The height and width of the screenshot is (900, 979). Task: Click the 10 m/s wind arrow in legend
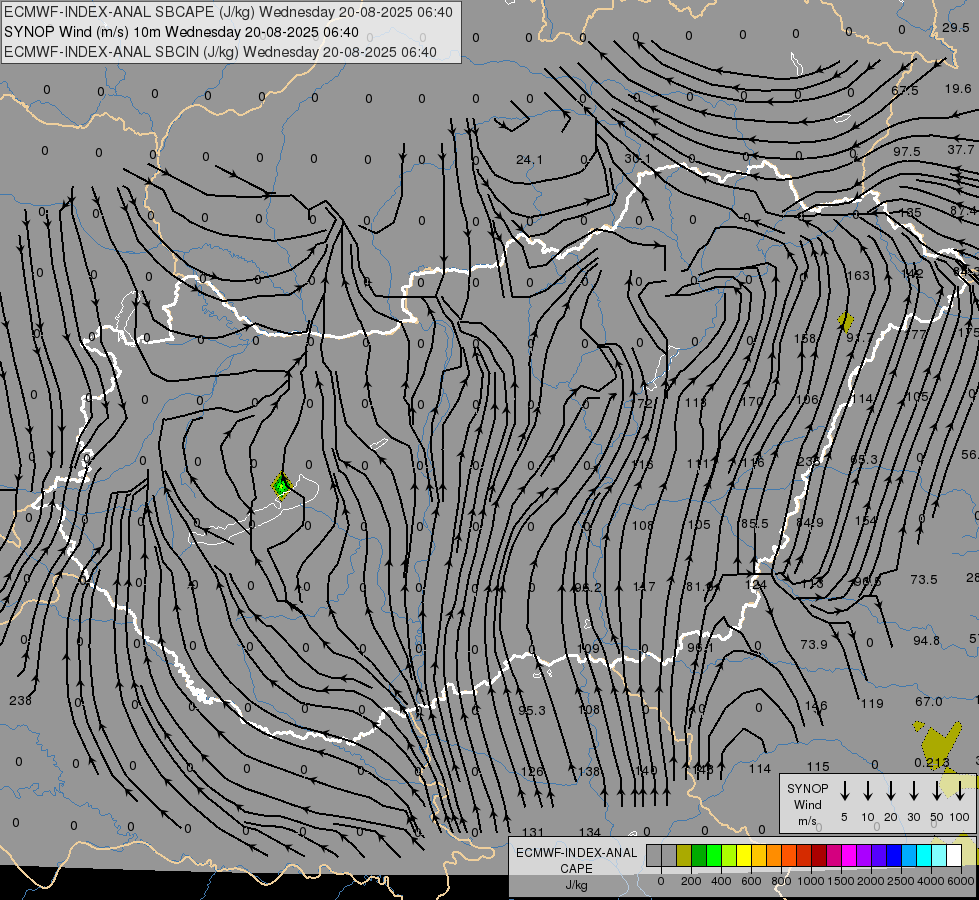click(868, 791)
